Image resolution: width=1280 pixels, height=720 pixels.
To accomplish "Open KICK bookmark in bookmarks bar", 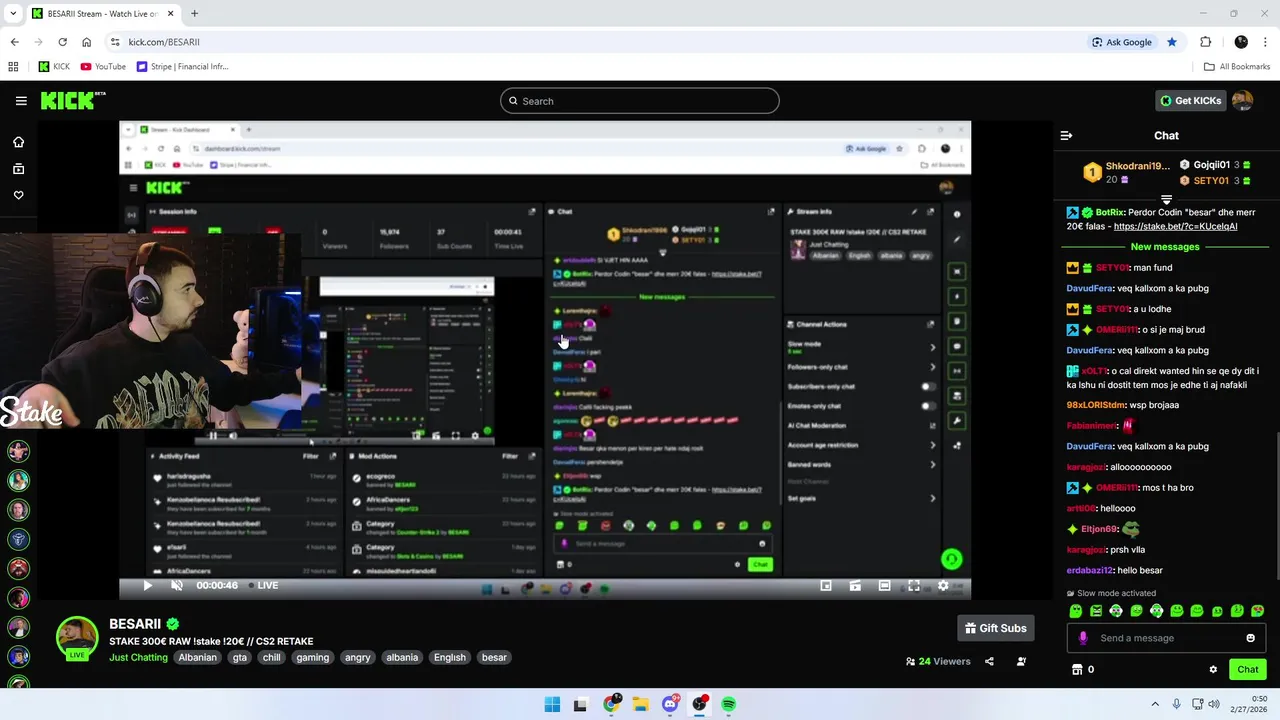I will (54, 67).
